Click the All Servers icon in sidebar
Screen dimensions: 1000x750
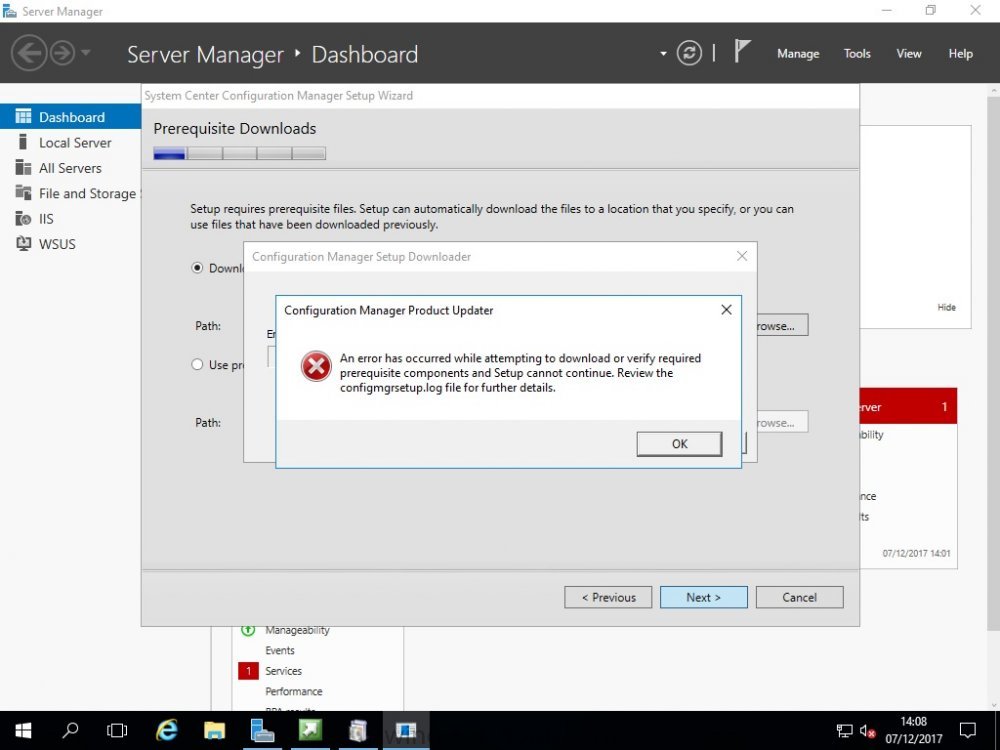[23, 167]
